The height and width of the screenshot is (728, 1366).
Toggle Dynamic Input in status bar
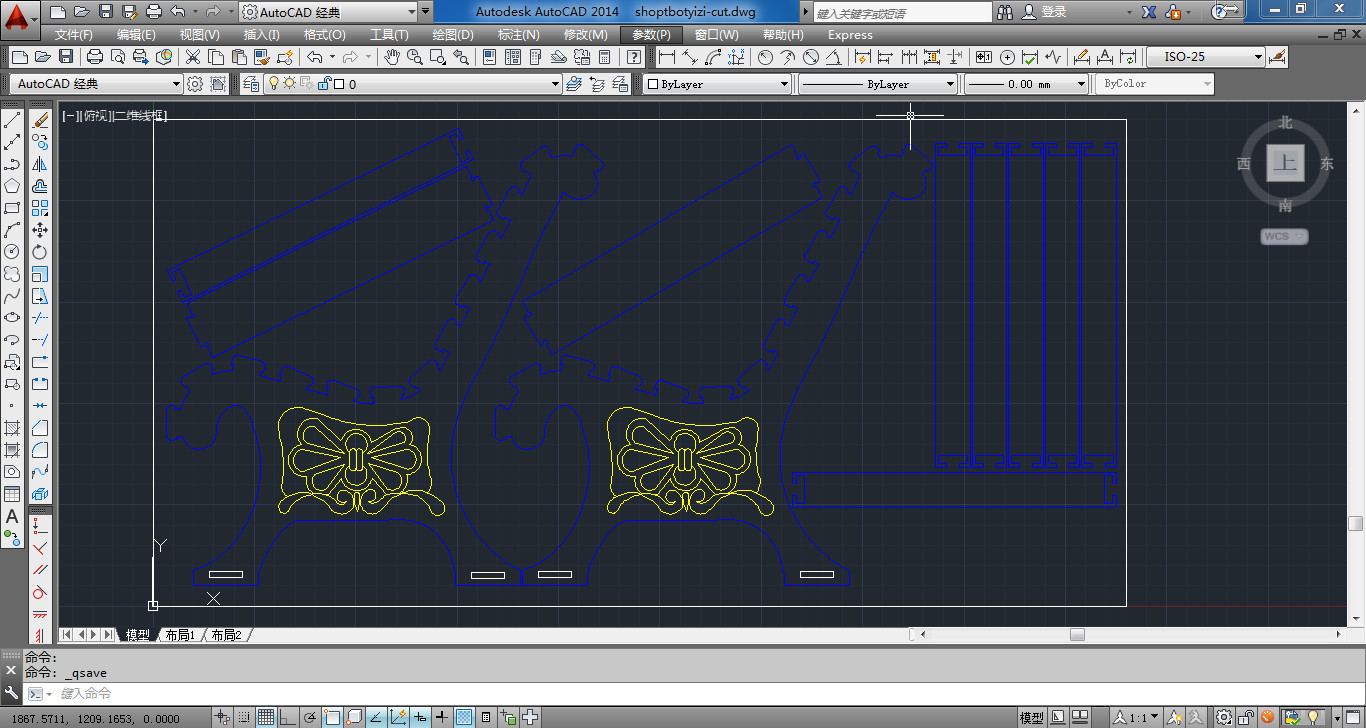tap(420, 717)
